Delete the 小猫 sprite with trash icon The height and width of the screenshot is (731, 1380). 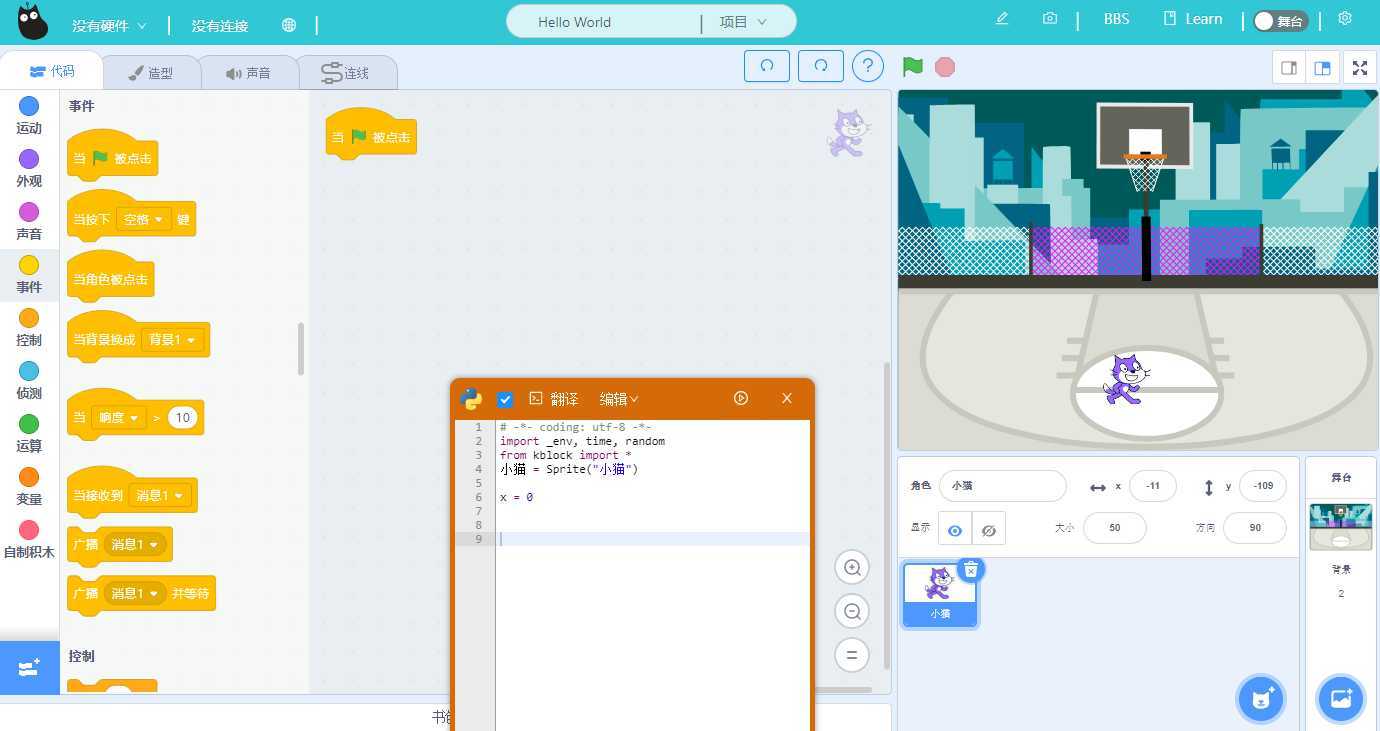click(971, 569)
